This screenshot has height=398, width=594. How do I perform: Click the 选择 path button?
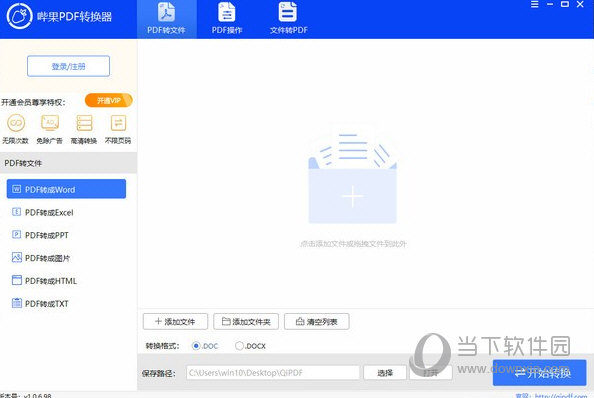point(385,373)
